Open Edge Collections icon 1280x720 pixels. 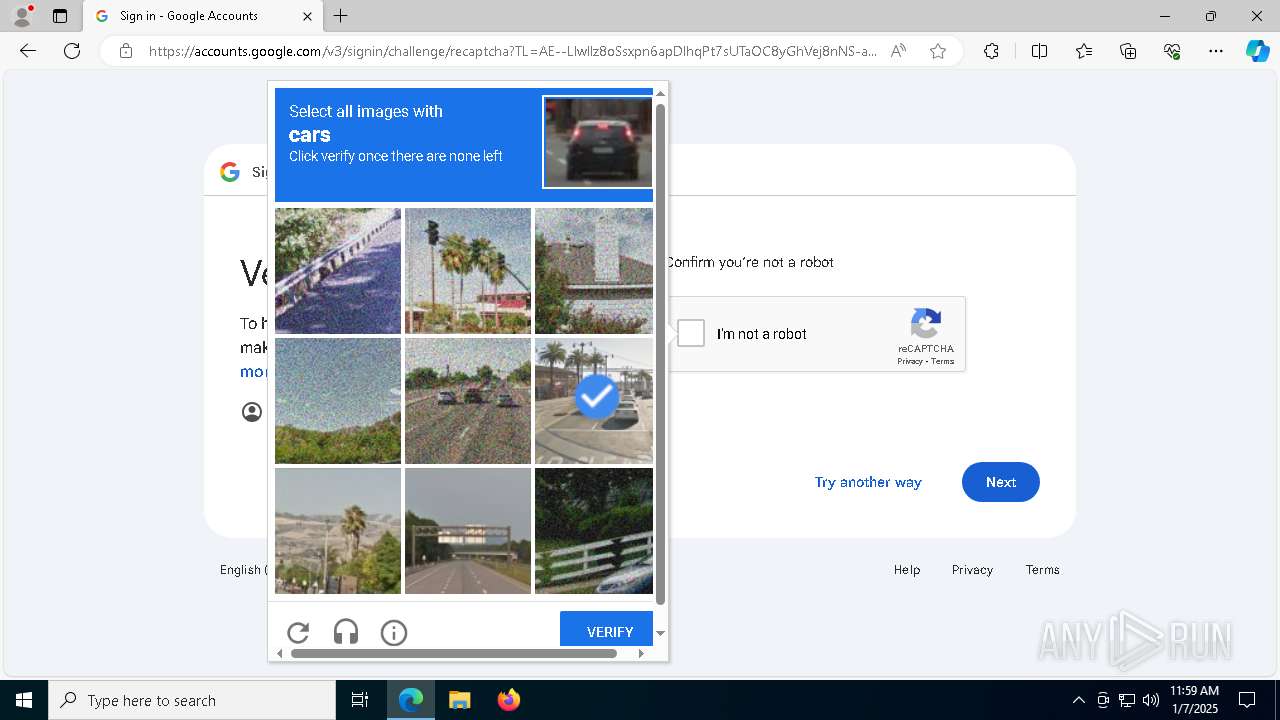pos(1128,51)
